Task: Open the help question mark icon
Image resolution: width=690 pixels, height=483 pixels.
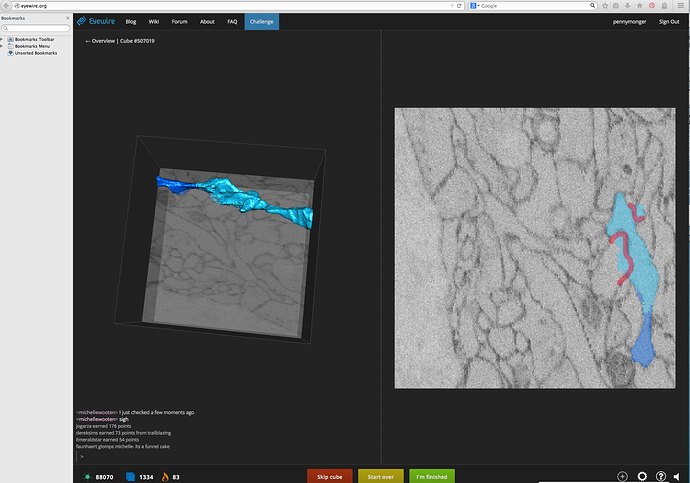Action: point(660,477)
